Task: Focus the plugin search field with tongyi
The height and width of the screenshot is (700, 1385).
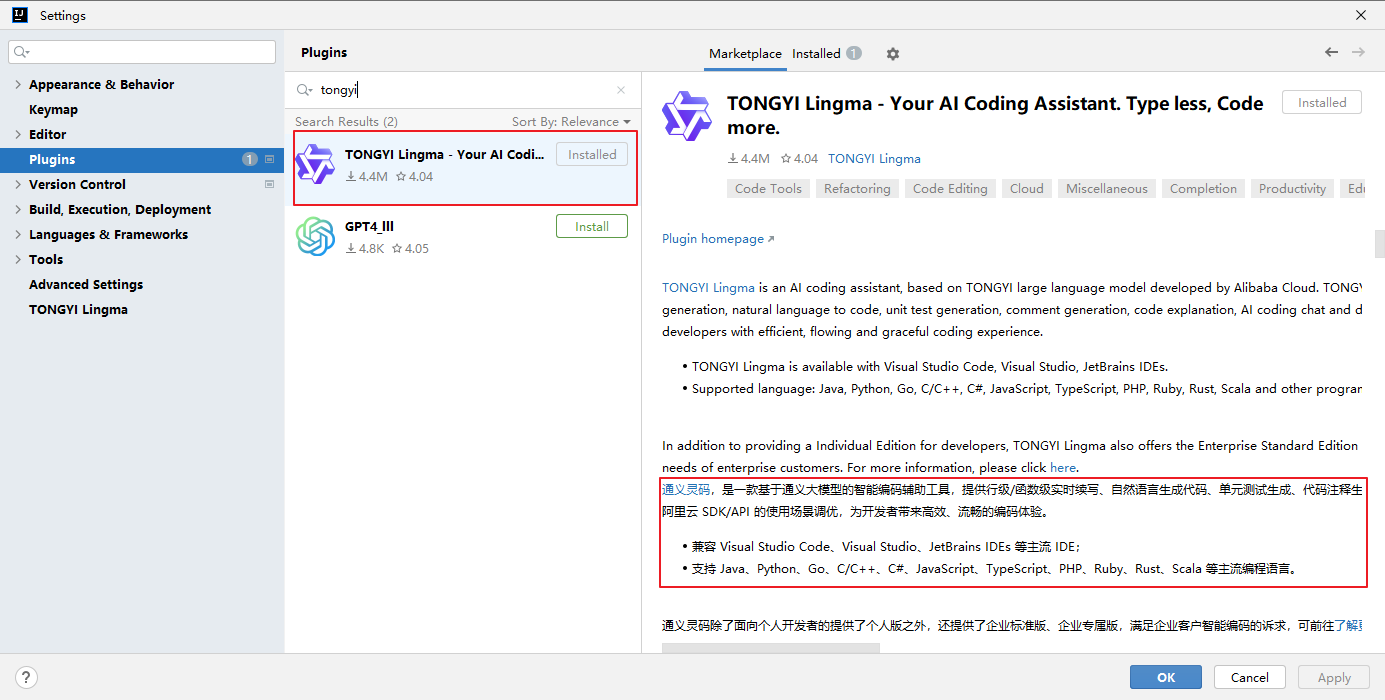Action: pyautogui.click(x=462, y=90)
